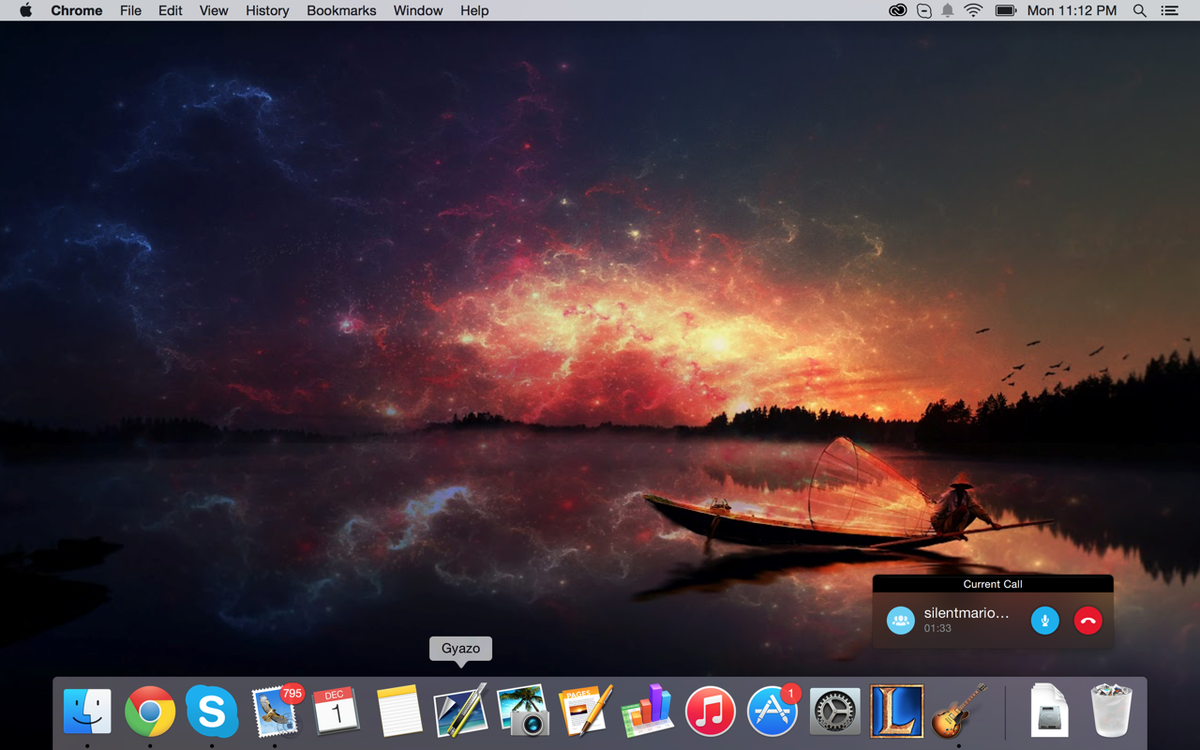
Task: Launch Gyazo from the Dock
Action: coord(460,711)
